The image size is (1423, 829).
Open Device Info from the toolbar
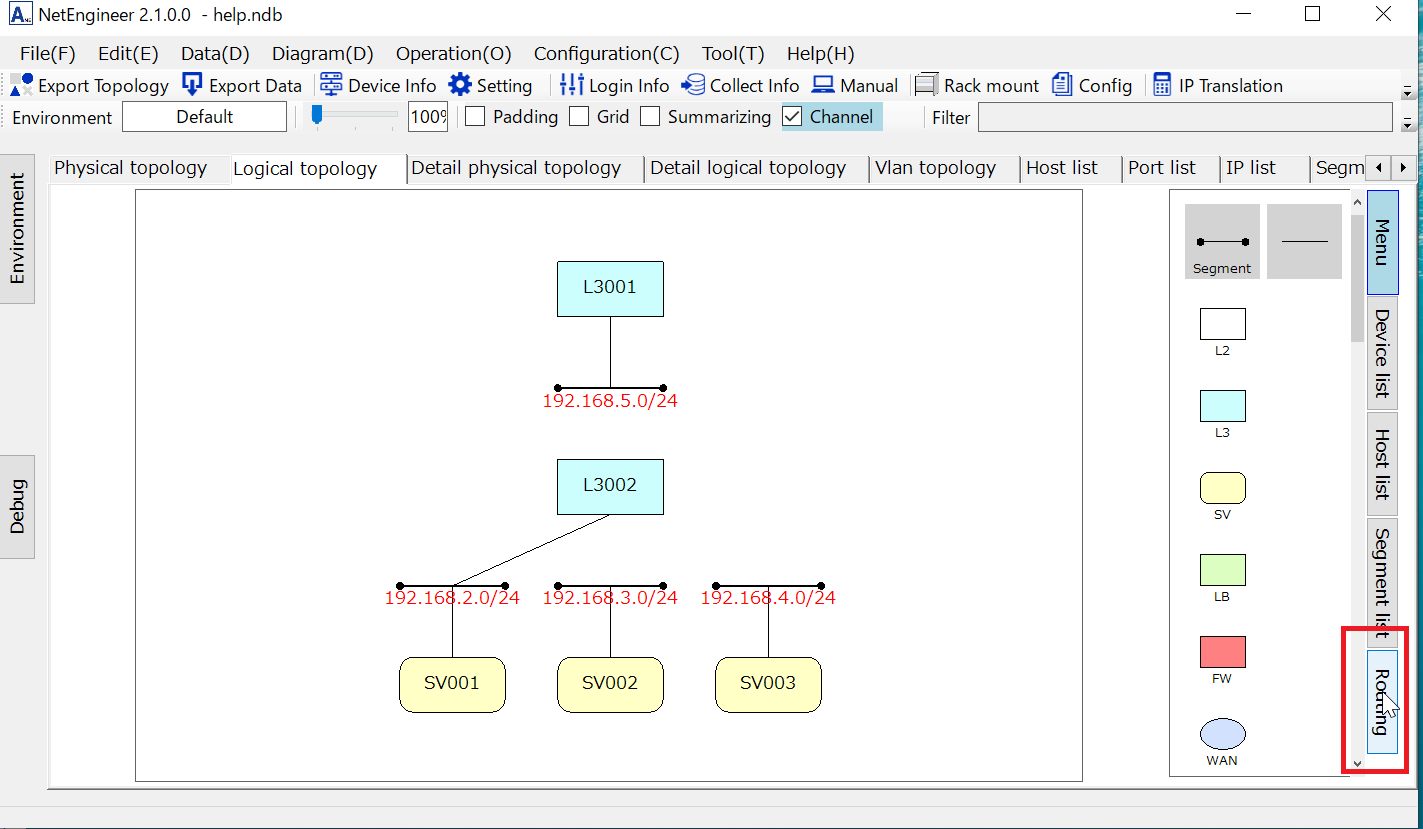point(331,86)
